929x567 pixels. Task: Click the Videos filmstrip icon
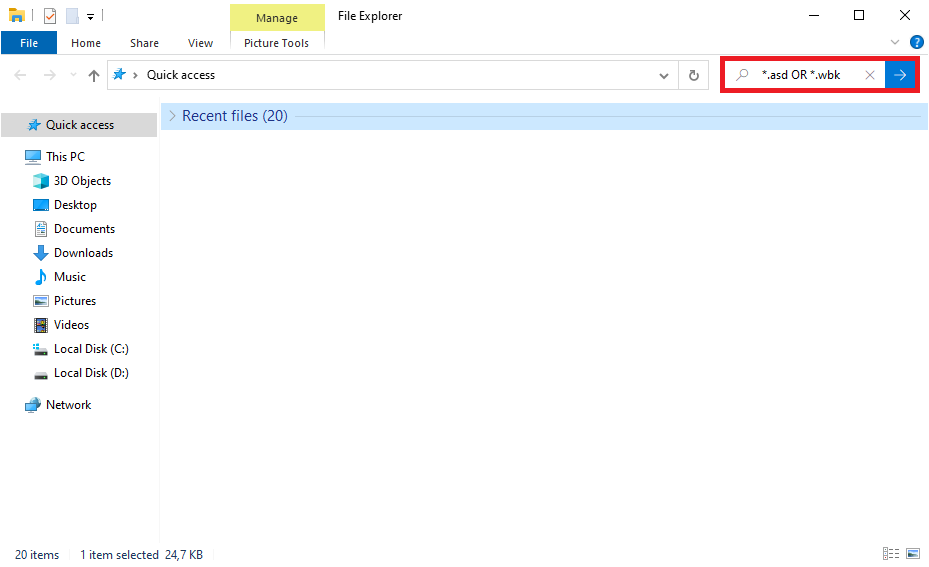[x=41, y=325]
